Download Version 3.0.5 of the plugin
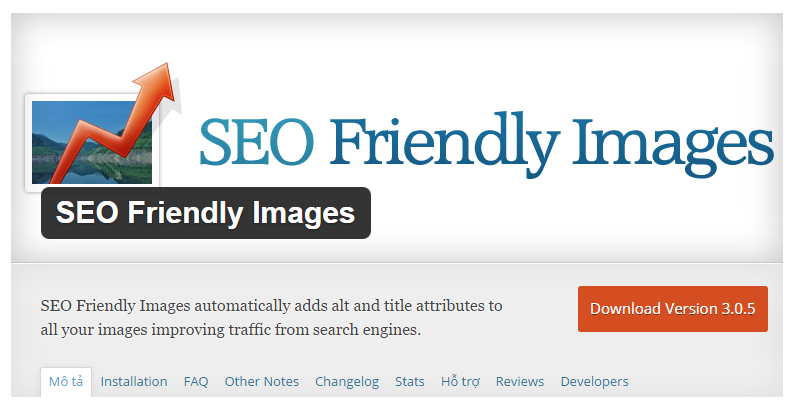 pyautogui.click(x=672, y=309)
